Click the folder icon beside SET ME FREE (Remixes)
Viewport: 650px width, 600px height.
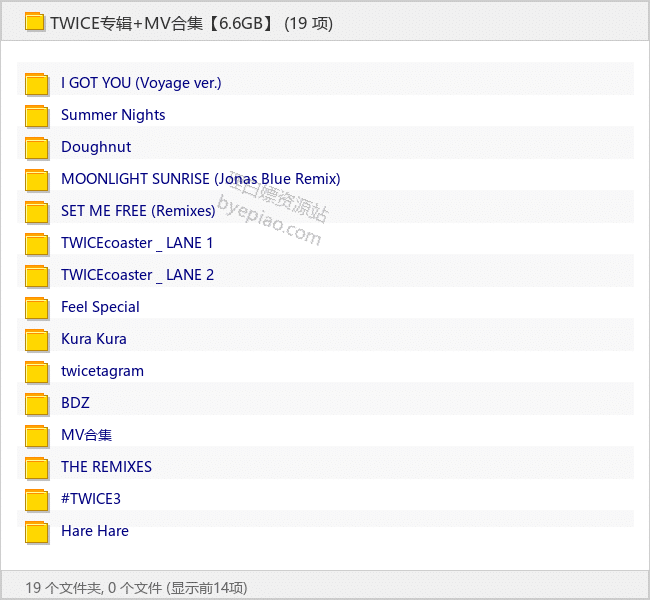tap(36, 211)
